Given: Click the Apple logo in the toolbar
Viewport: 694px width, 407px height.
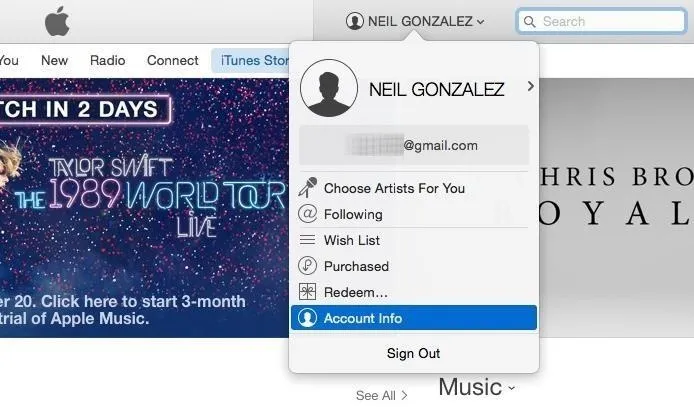Looking at the screenshot, I should coord(57,21).
